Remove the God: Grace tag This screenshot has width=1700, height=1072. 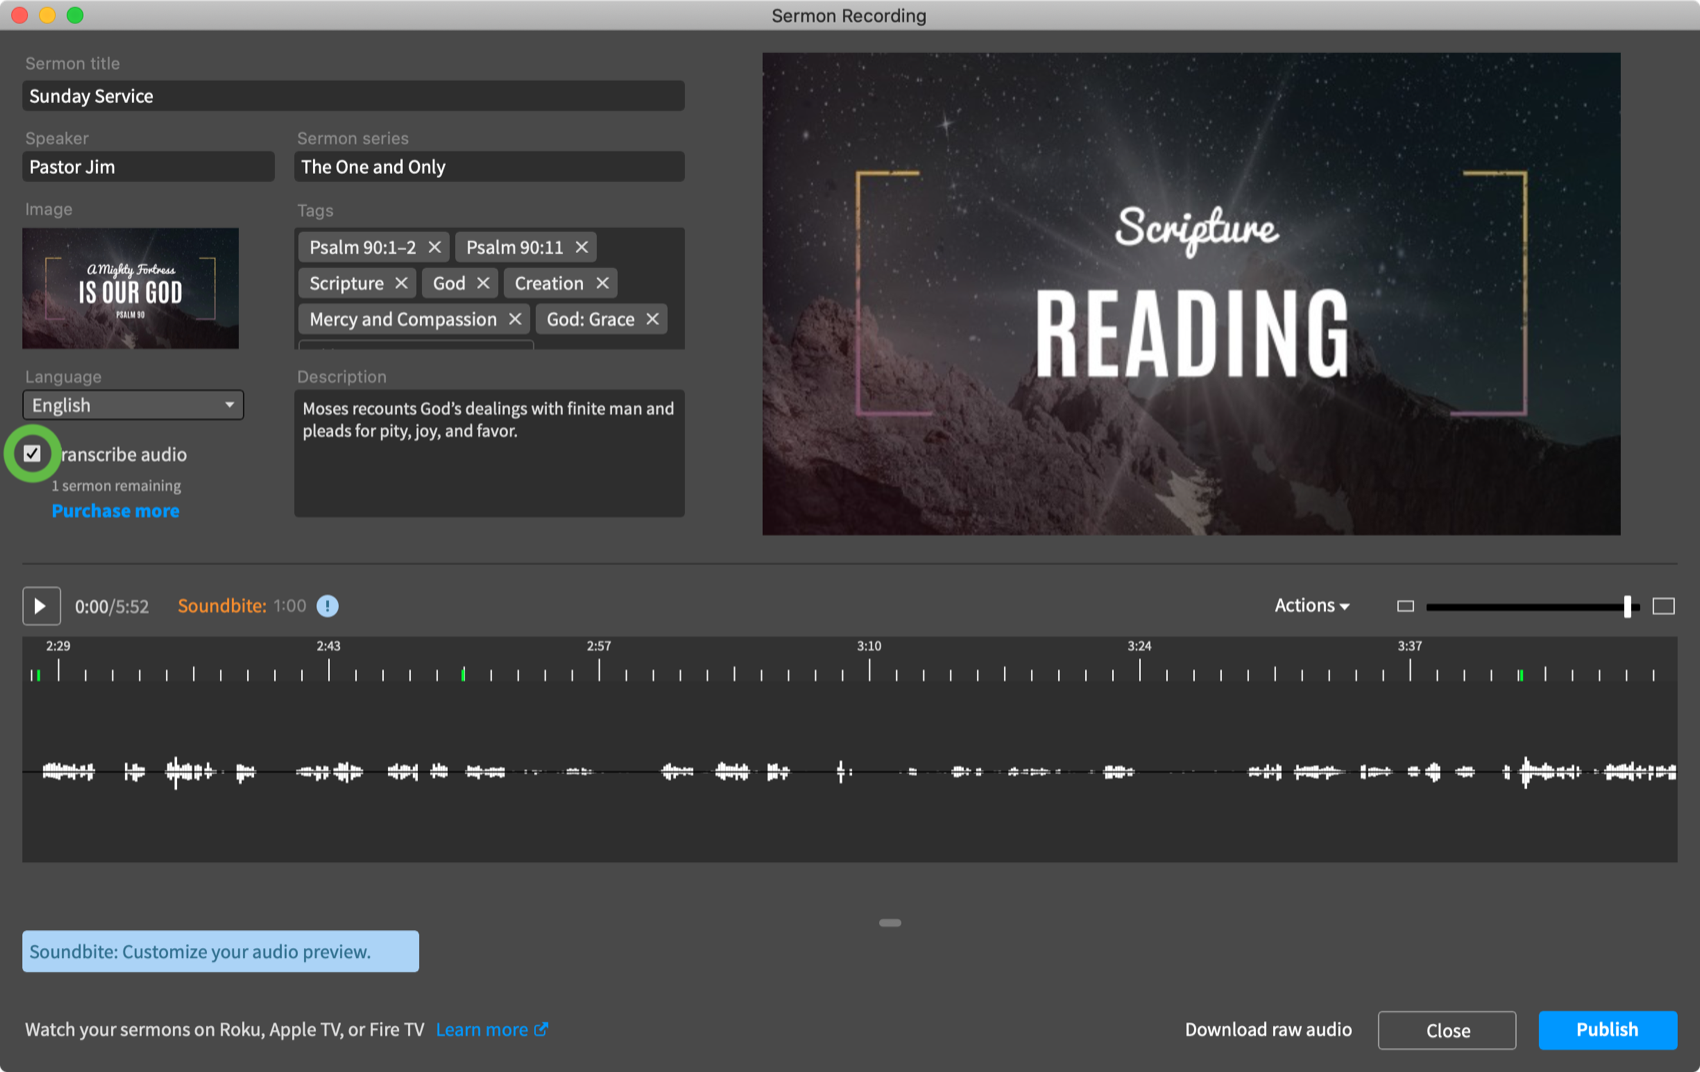[652, 319]
